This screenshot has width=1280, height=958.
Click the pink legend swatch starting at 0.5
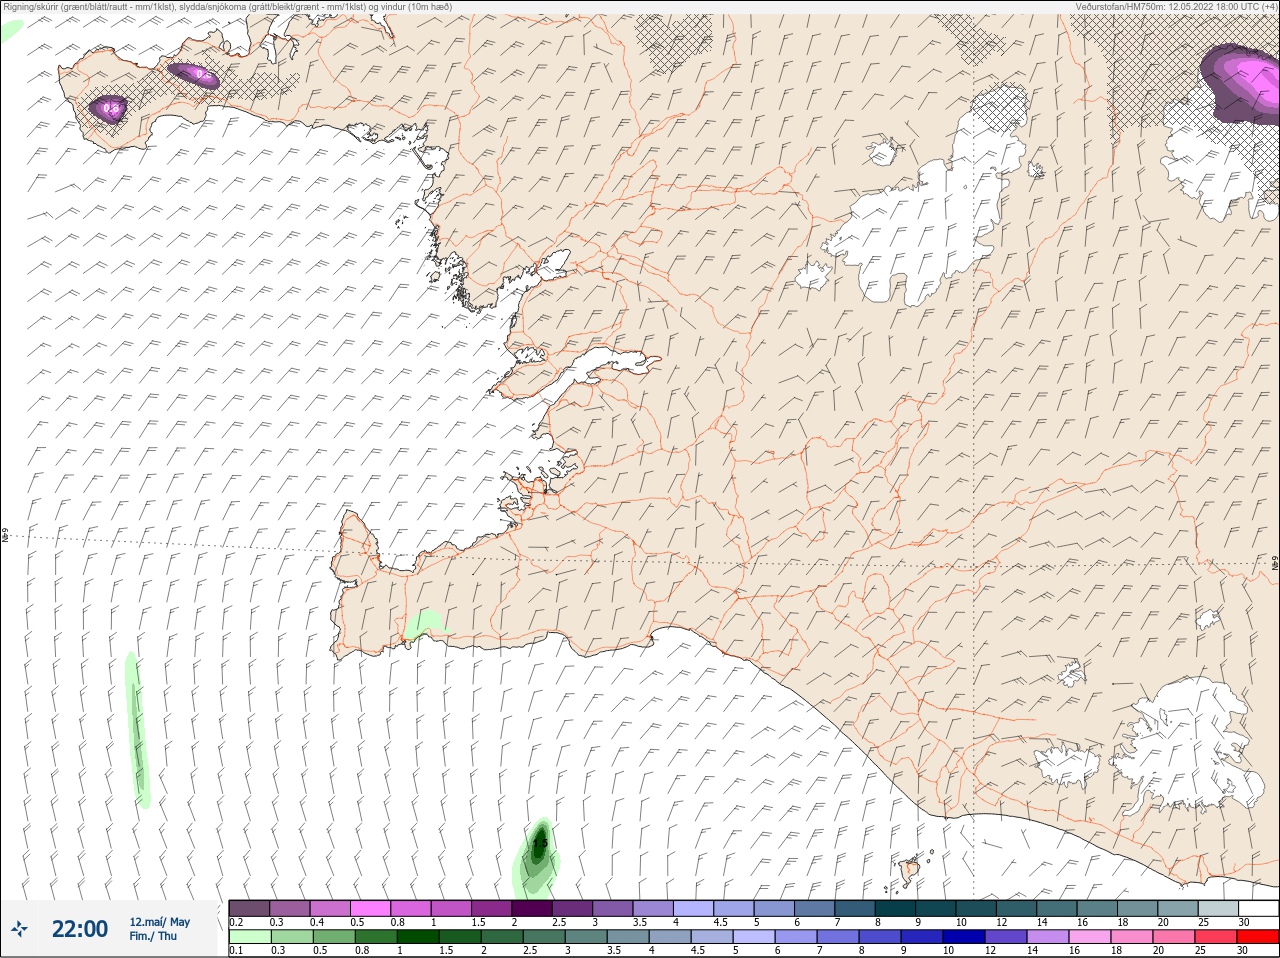[370, 908]
